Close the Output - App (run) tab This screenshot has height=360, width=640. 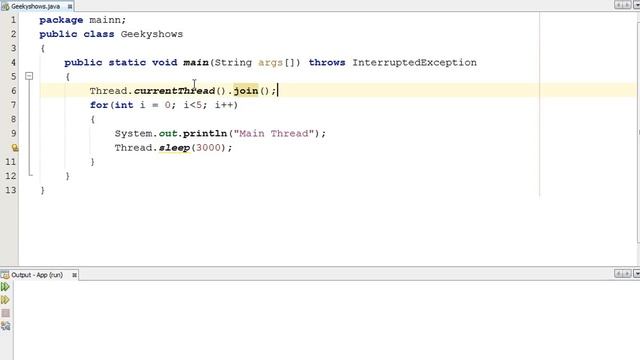[74, 275]
